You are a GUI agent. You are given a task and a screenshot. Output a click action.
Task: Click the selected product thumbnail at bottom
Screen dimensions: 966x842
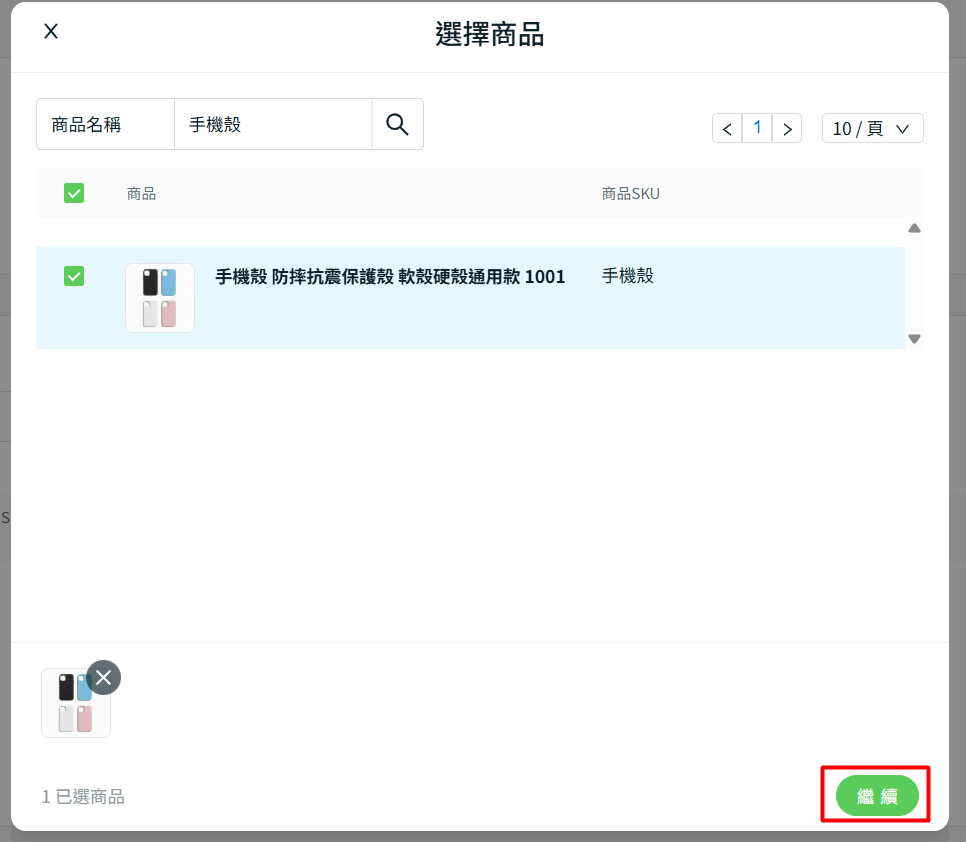point(75,704)
